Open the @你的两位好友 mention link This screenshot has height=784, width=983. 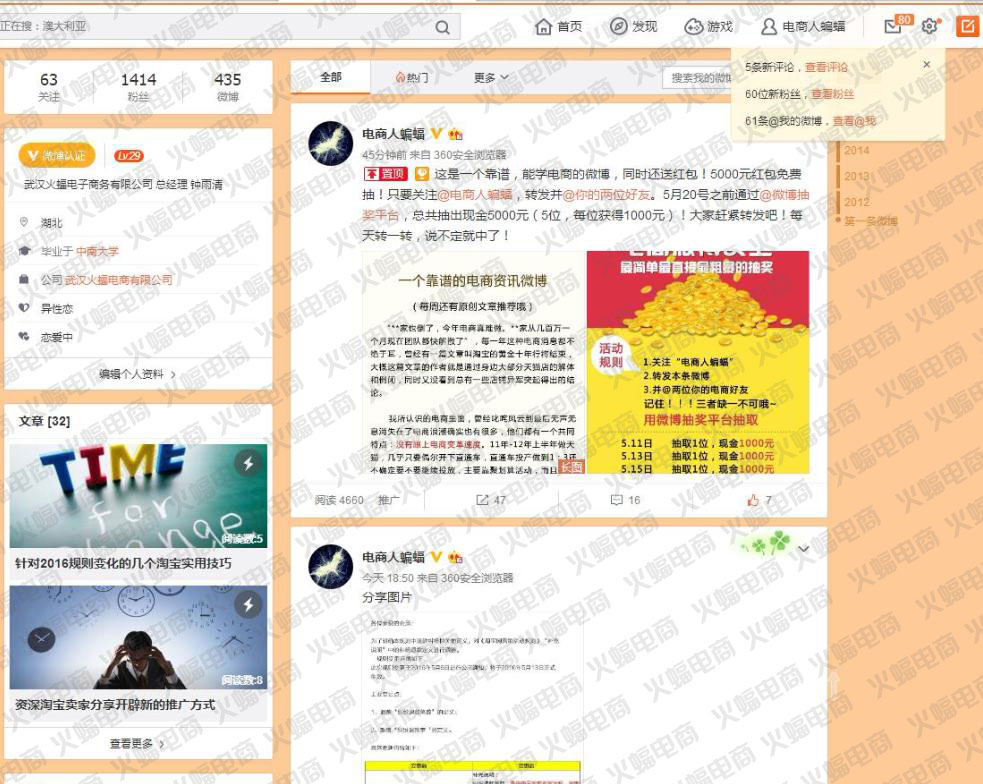coord(607,195)
